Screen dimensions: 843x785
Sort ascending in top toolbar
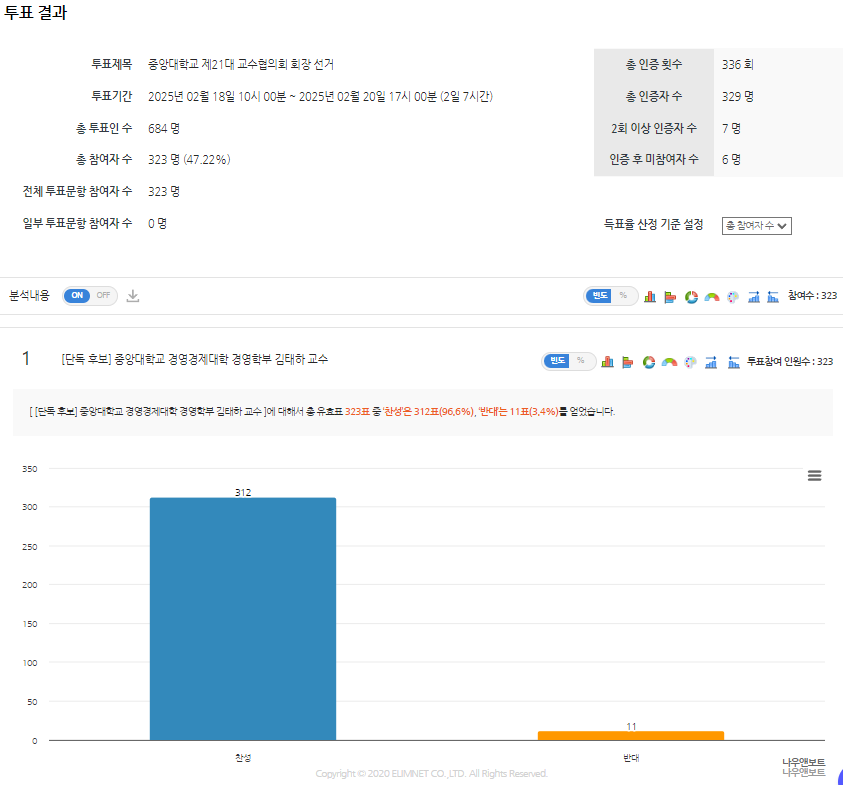tap(754, 296)
